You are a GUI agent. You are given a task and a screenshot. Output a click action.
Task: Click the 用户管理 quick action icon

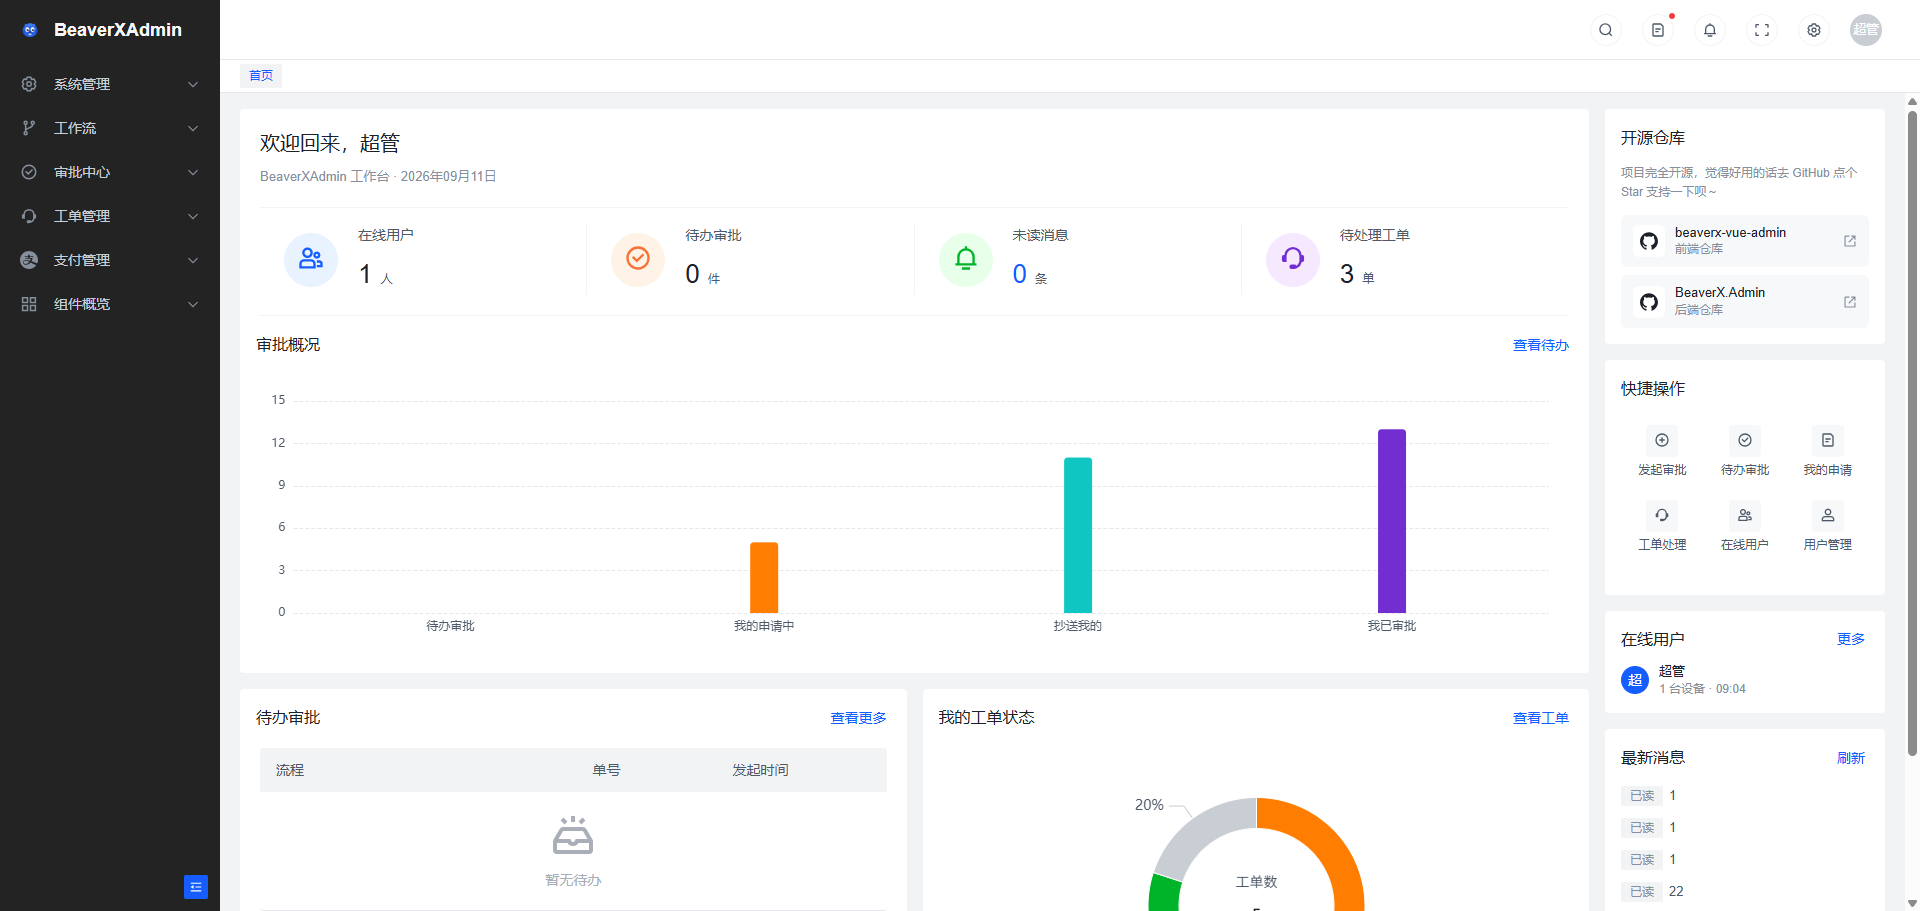[x=1828, y=515]
